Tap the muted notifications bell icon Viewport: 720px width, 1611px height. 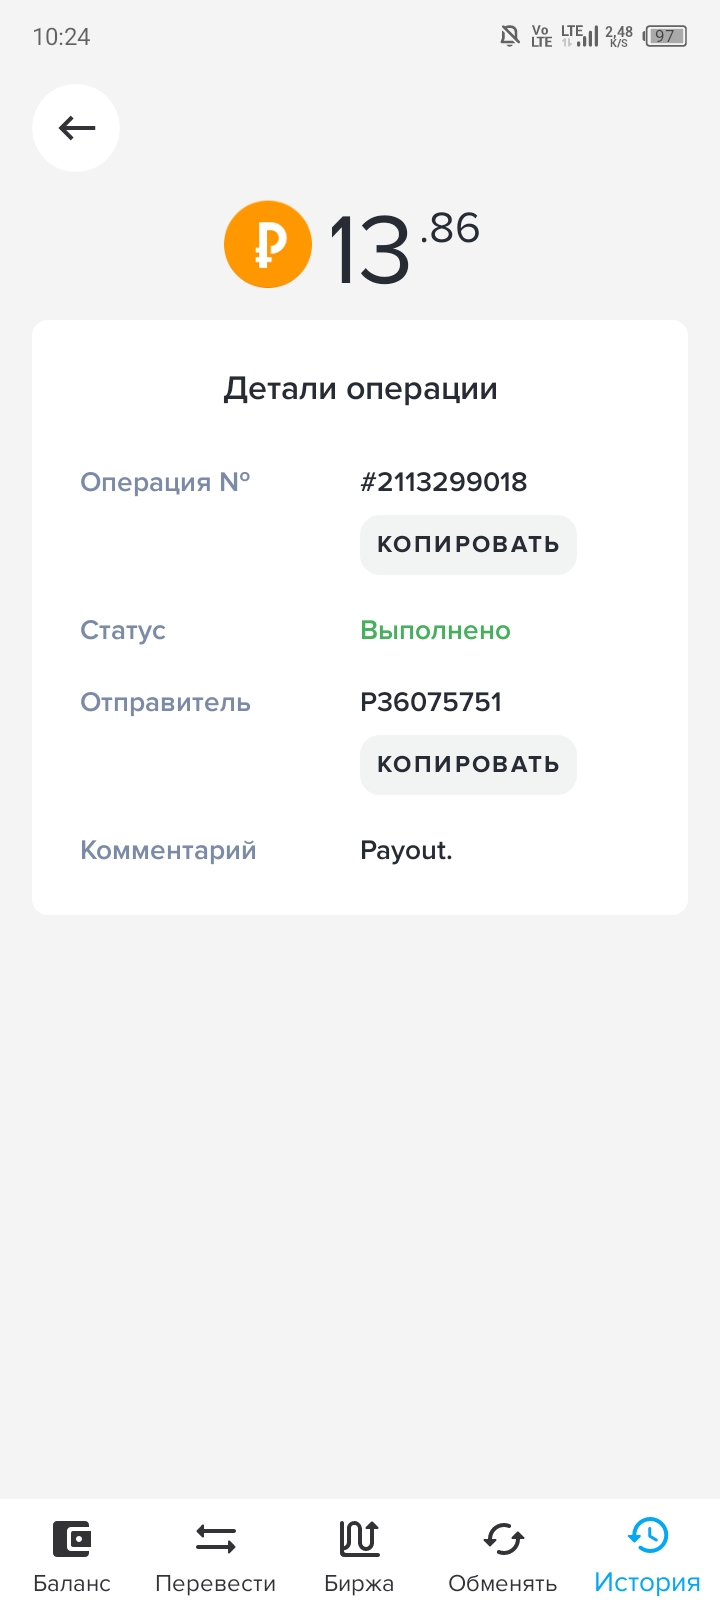pyautogui.click(x=510, y=37)
